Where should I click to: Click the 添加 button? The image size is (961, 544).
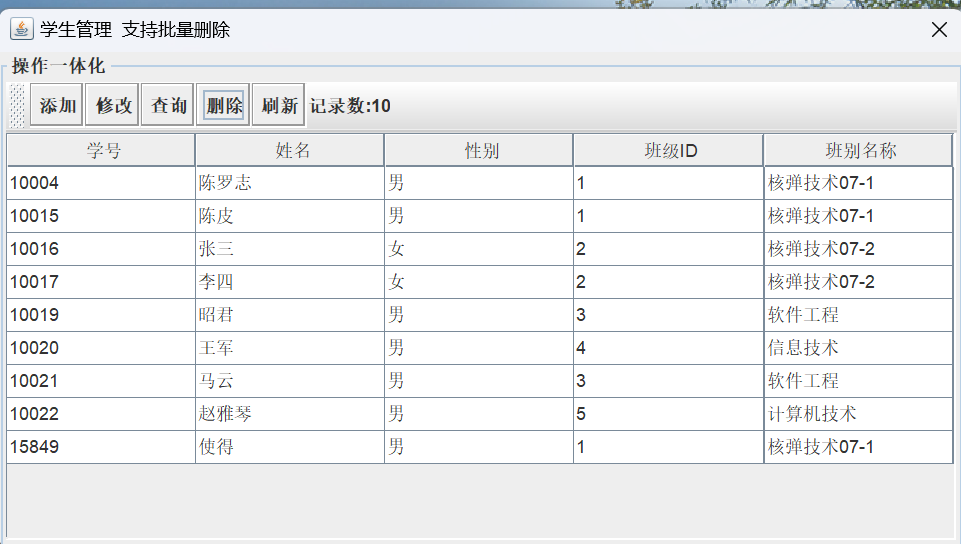tap(56, 105)
